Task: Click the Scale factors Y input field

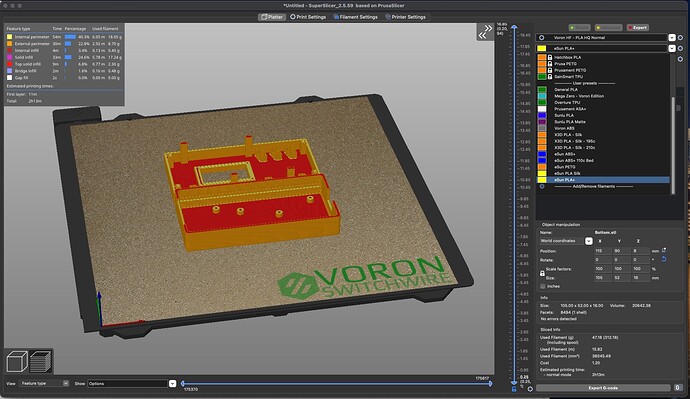Action: pos(621,268)
